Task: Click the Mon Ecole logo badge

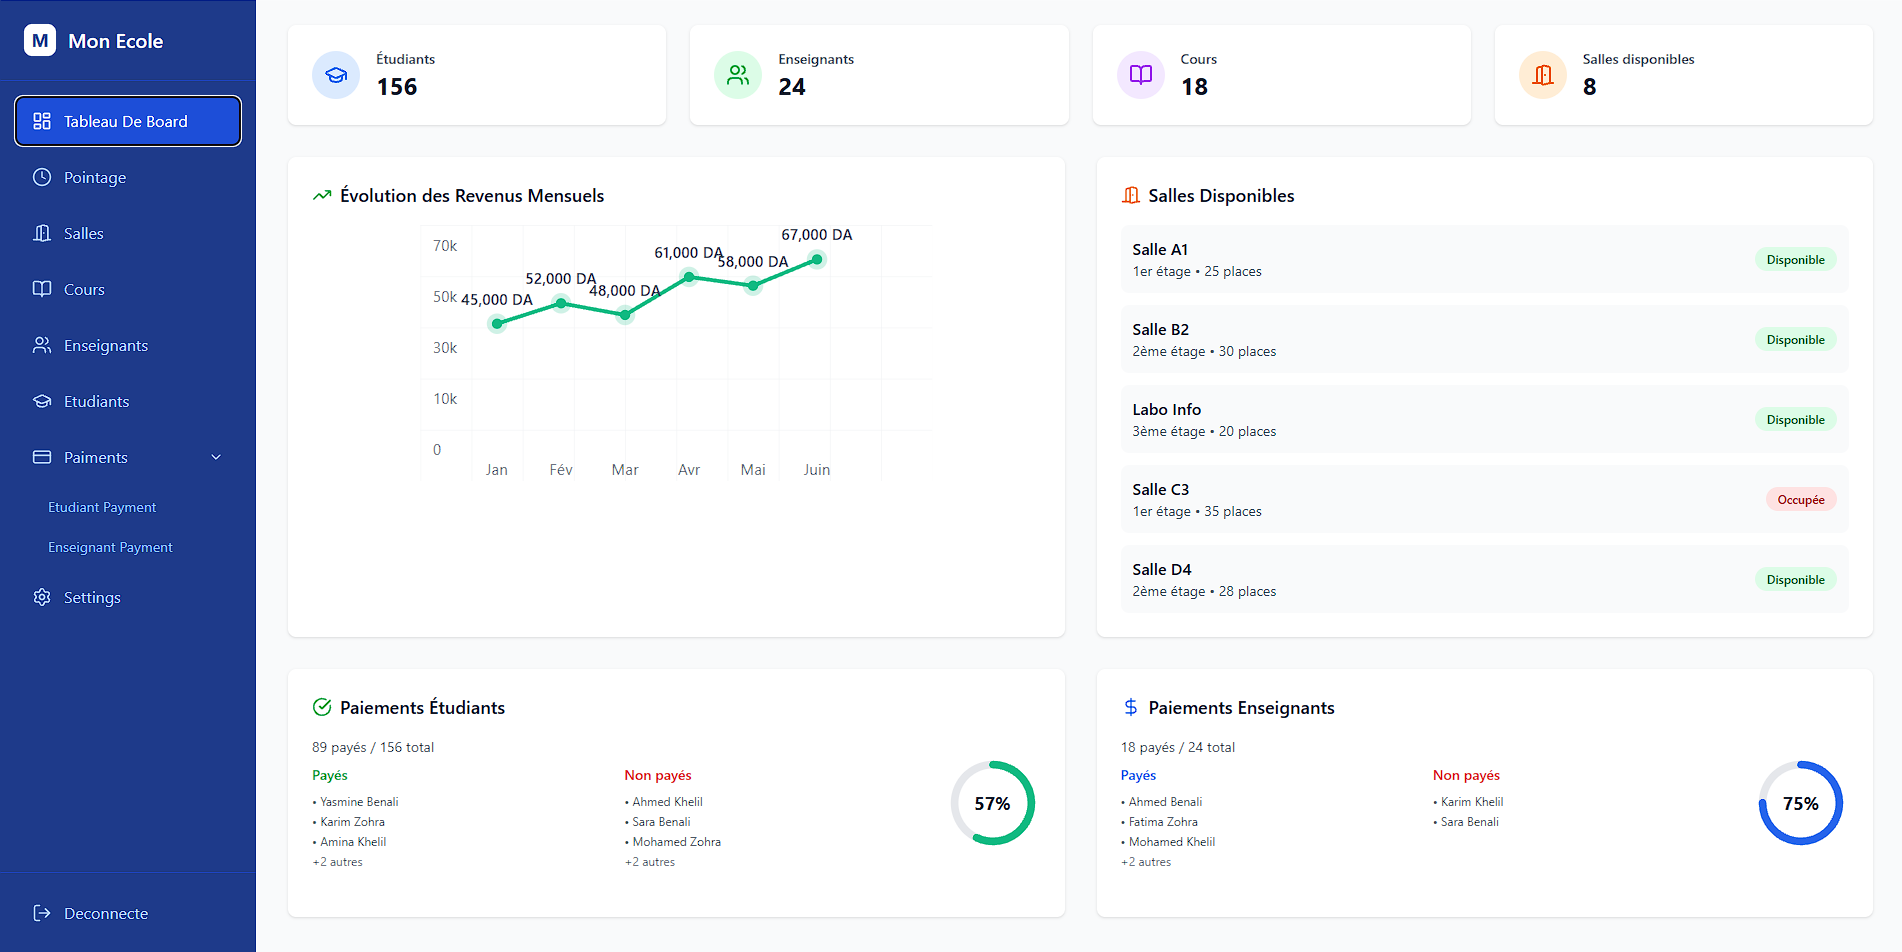Action: 40,41
